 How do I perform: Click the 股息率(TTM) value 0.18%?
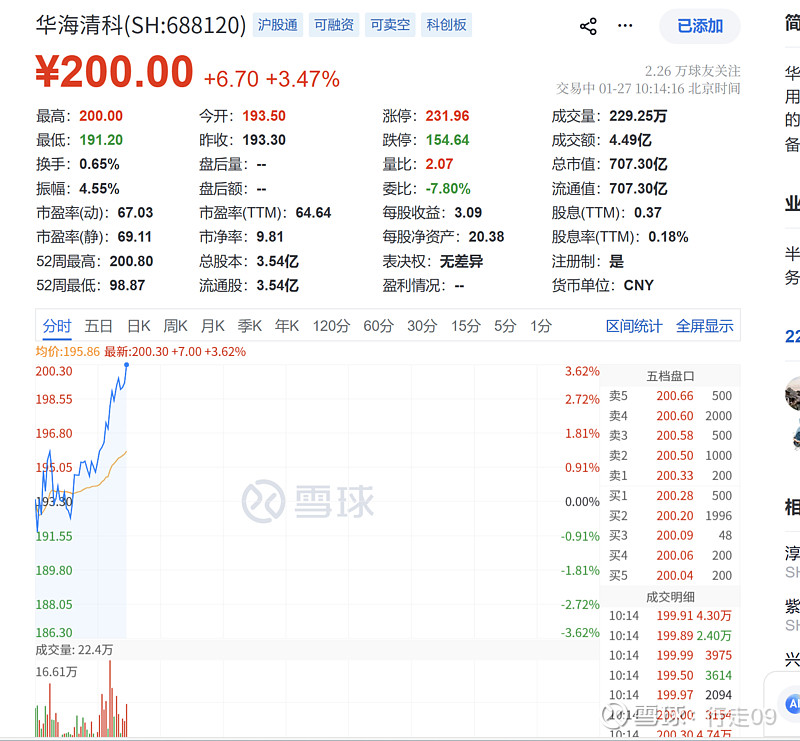click(668, 237)
